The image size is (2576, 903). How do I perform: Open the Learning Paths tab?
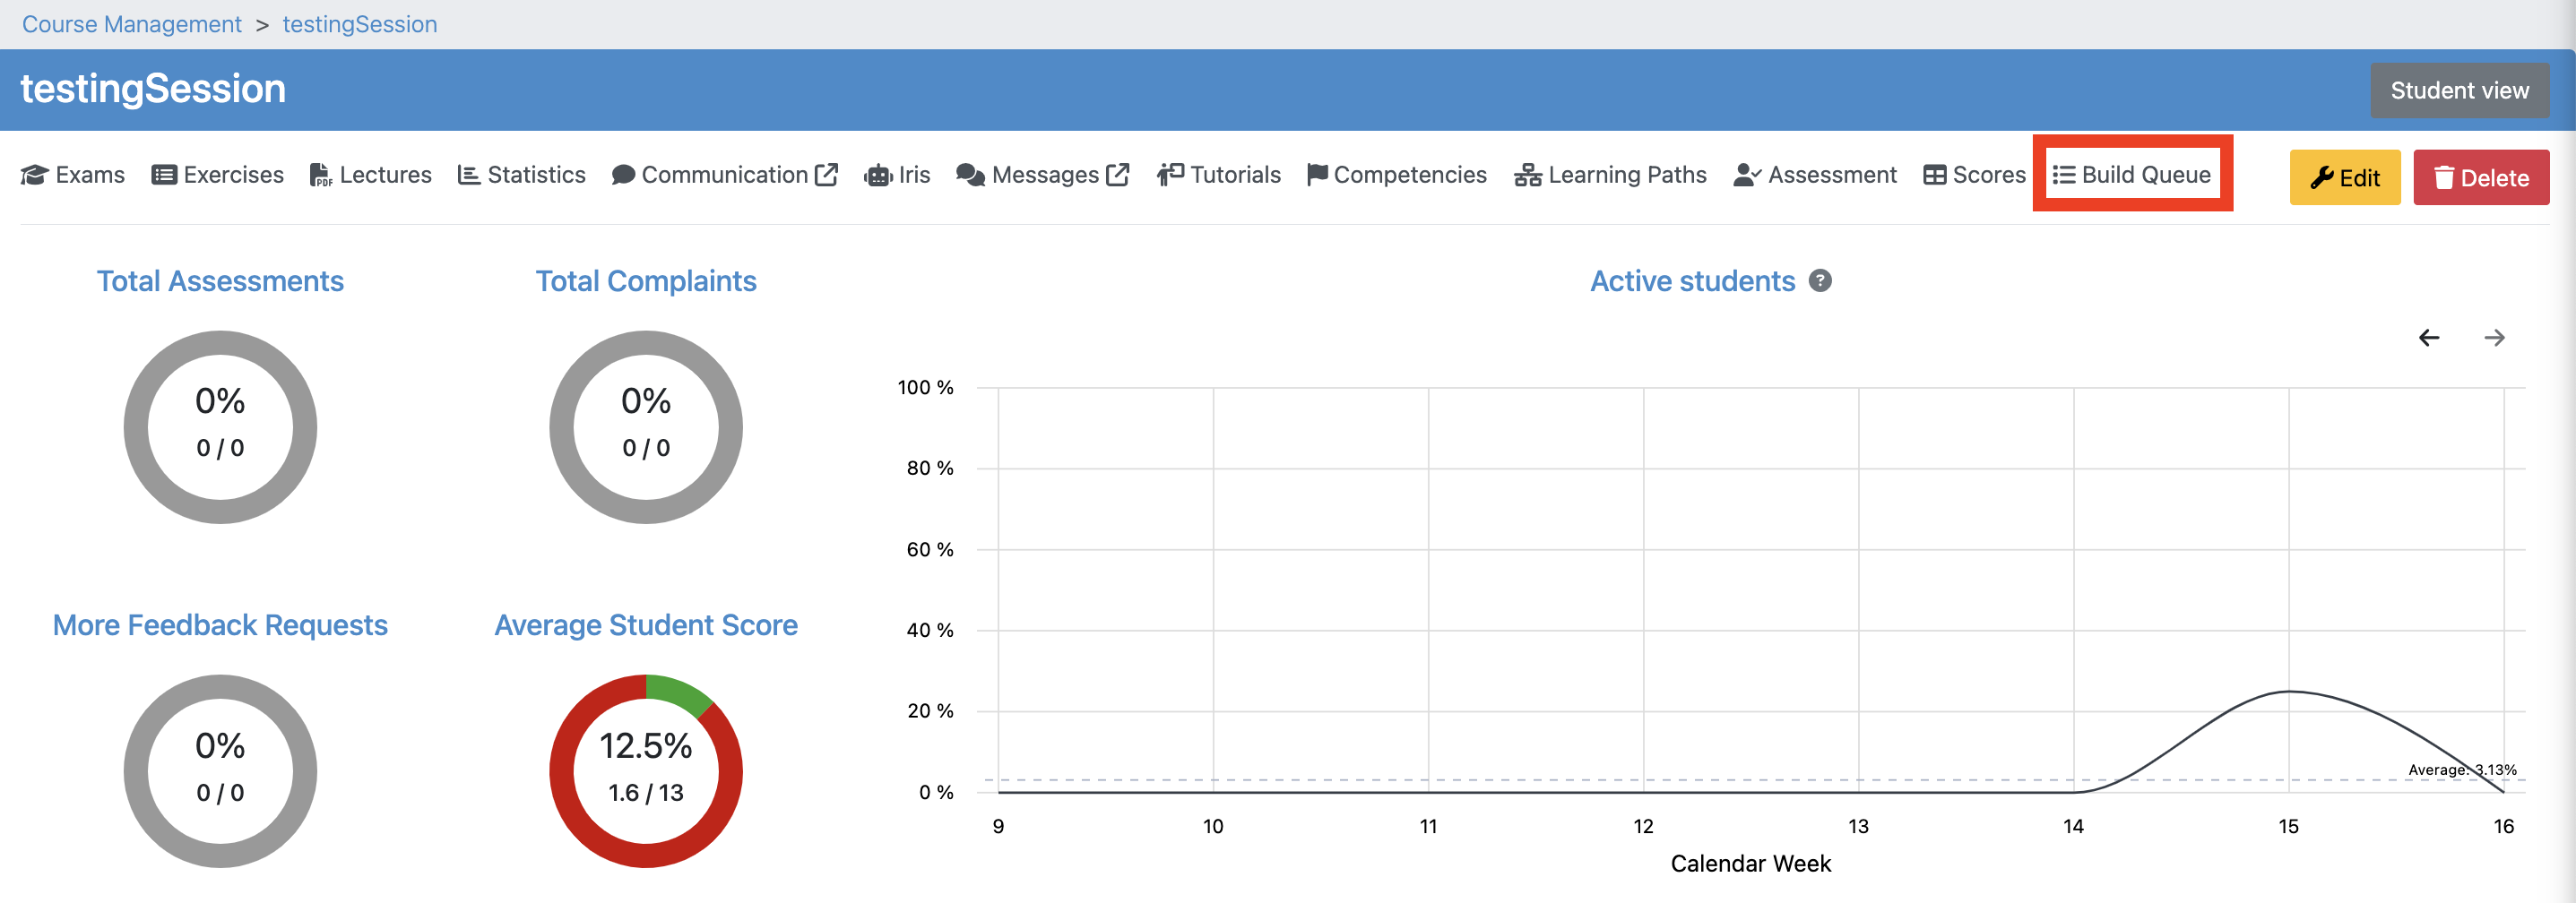pos(1611,175)
